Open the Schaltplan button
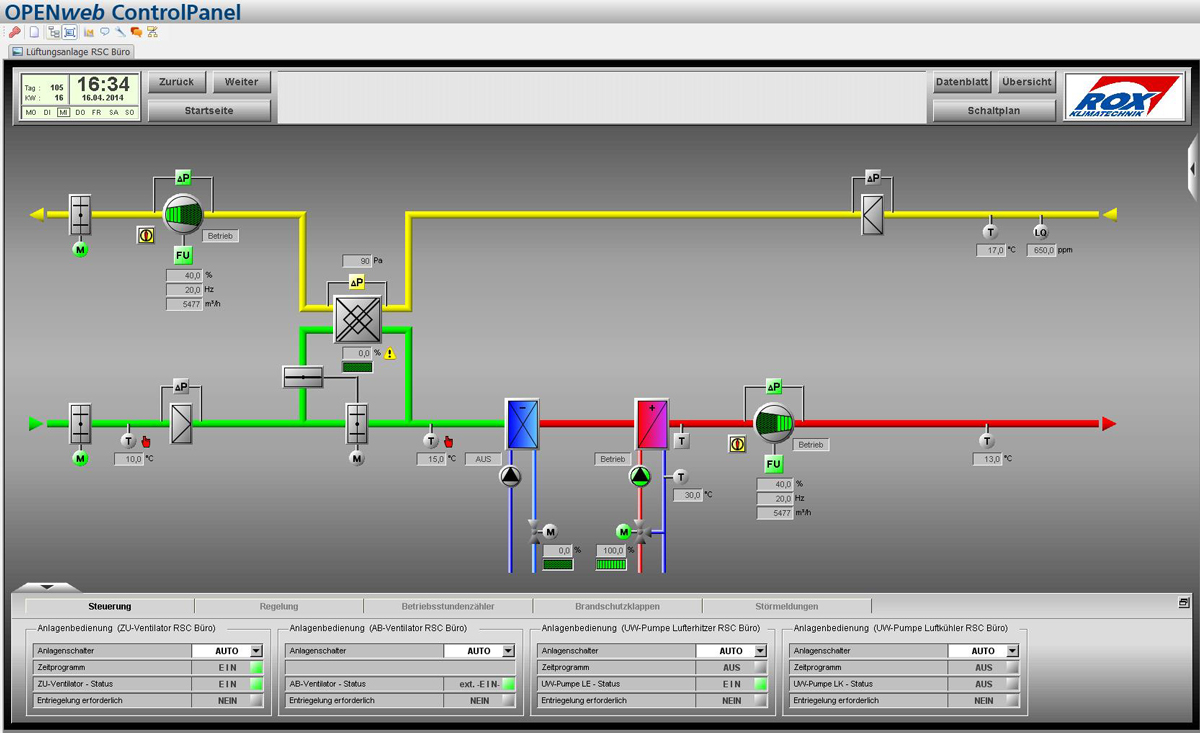 coord(993,110)
